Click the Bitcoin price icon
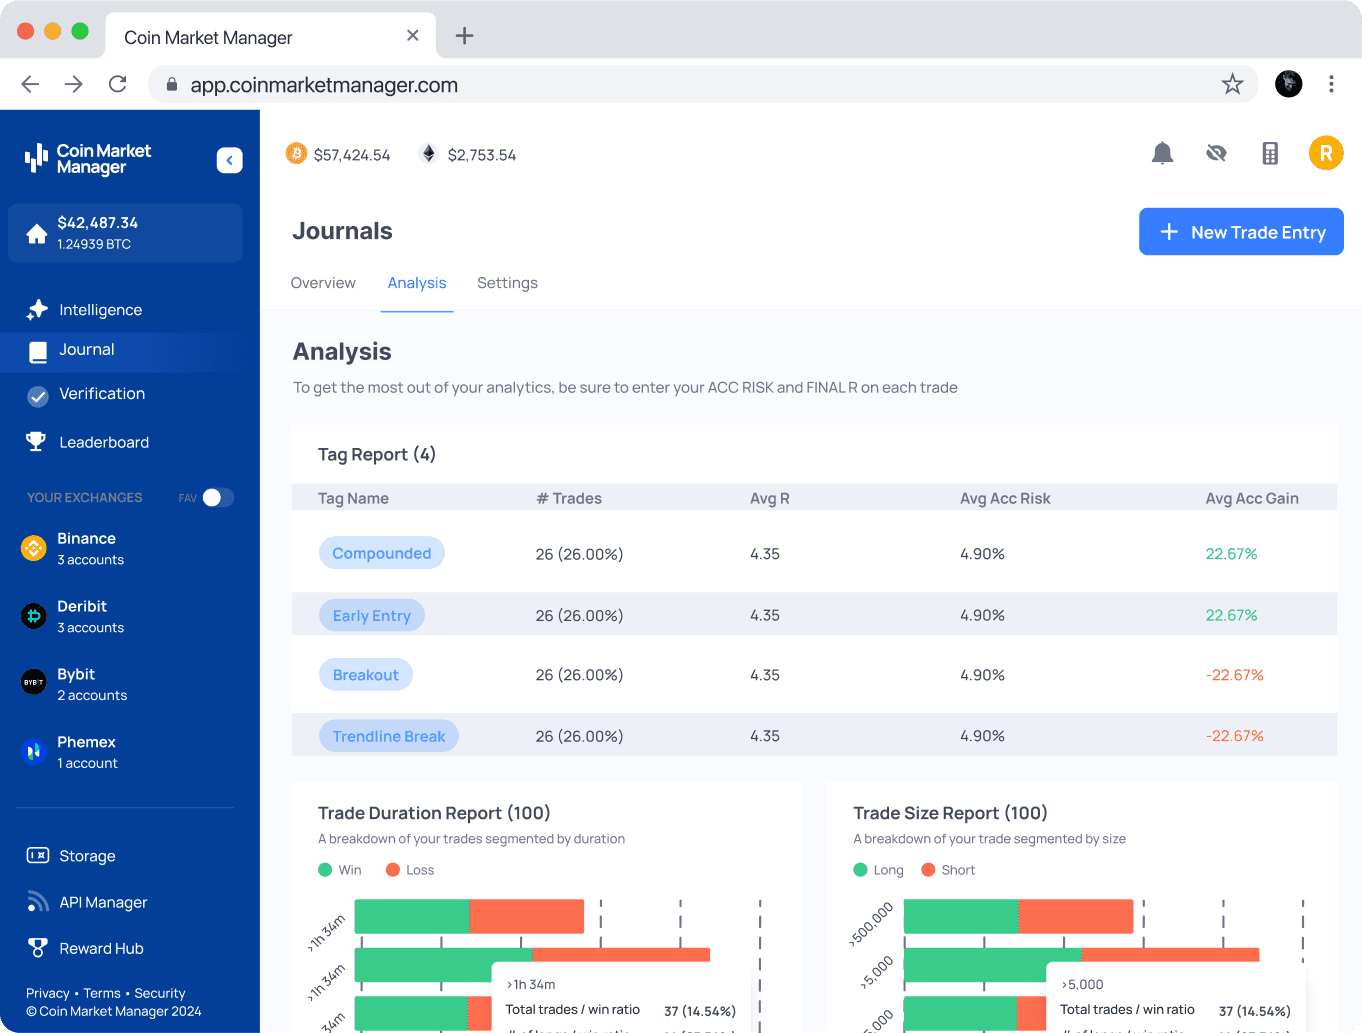Image resolution: width=1362 pixels, height=1033 pixels. point(296,153)
